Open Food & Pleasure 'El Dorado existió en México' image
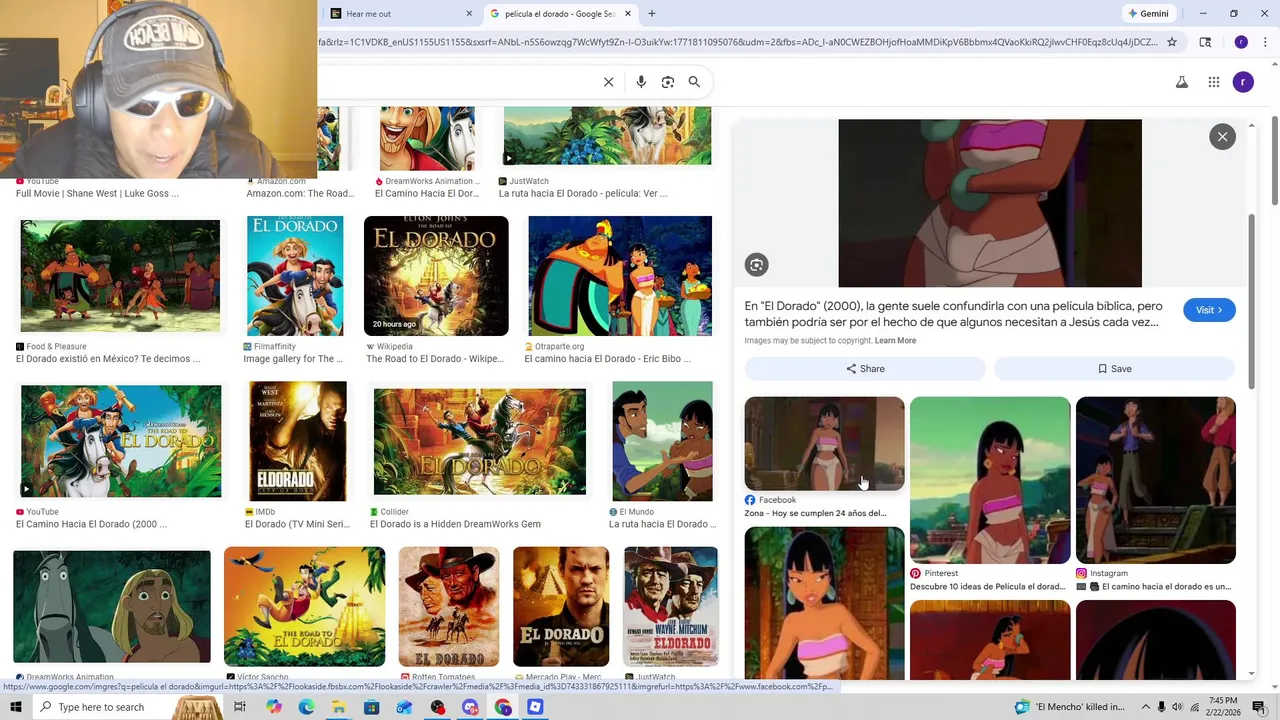This screenshot has width=1280, height=720. point(120,276)
